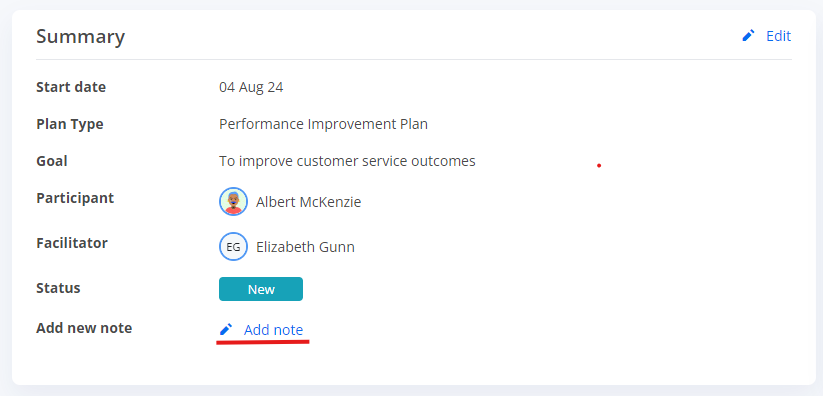The image size is (823, 396).
Task: Click the pencil icon beside Edit
Action: pyautogui.click(x=748, y=36)
